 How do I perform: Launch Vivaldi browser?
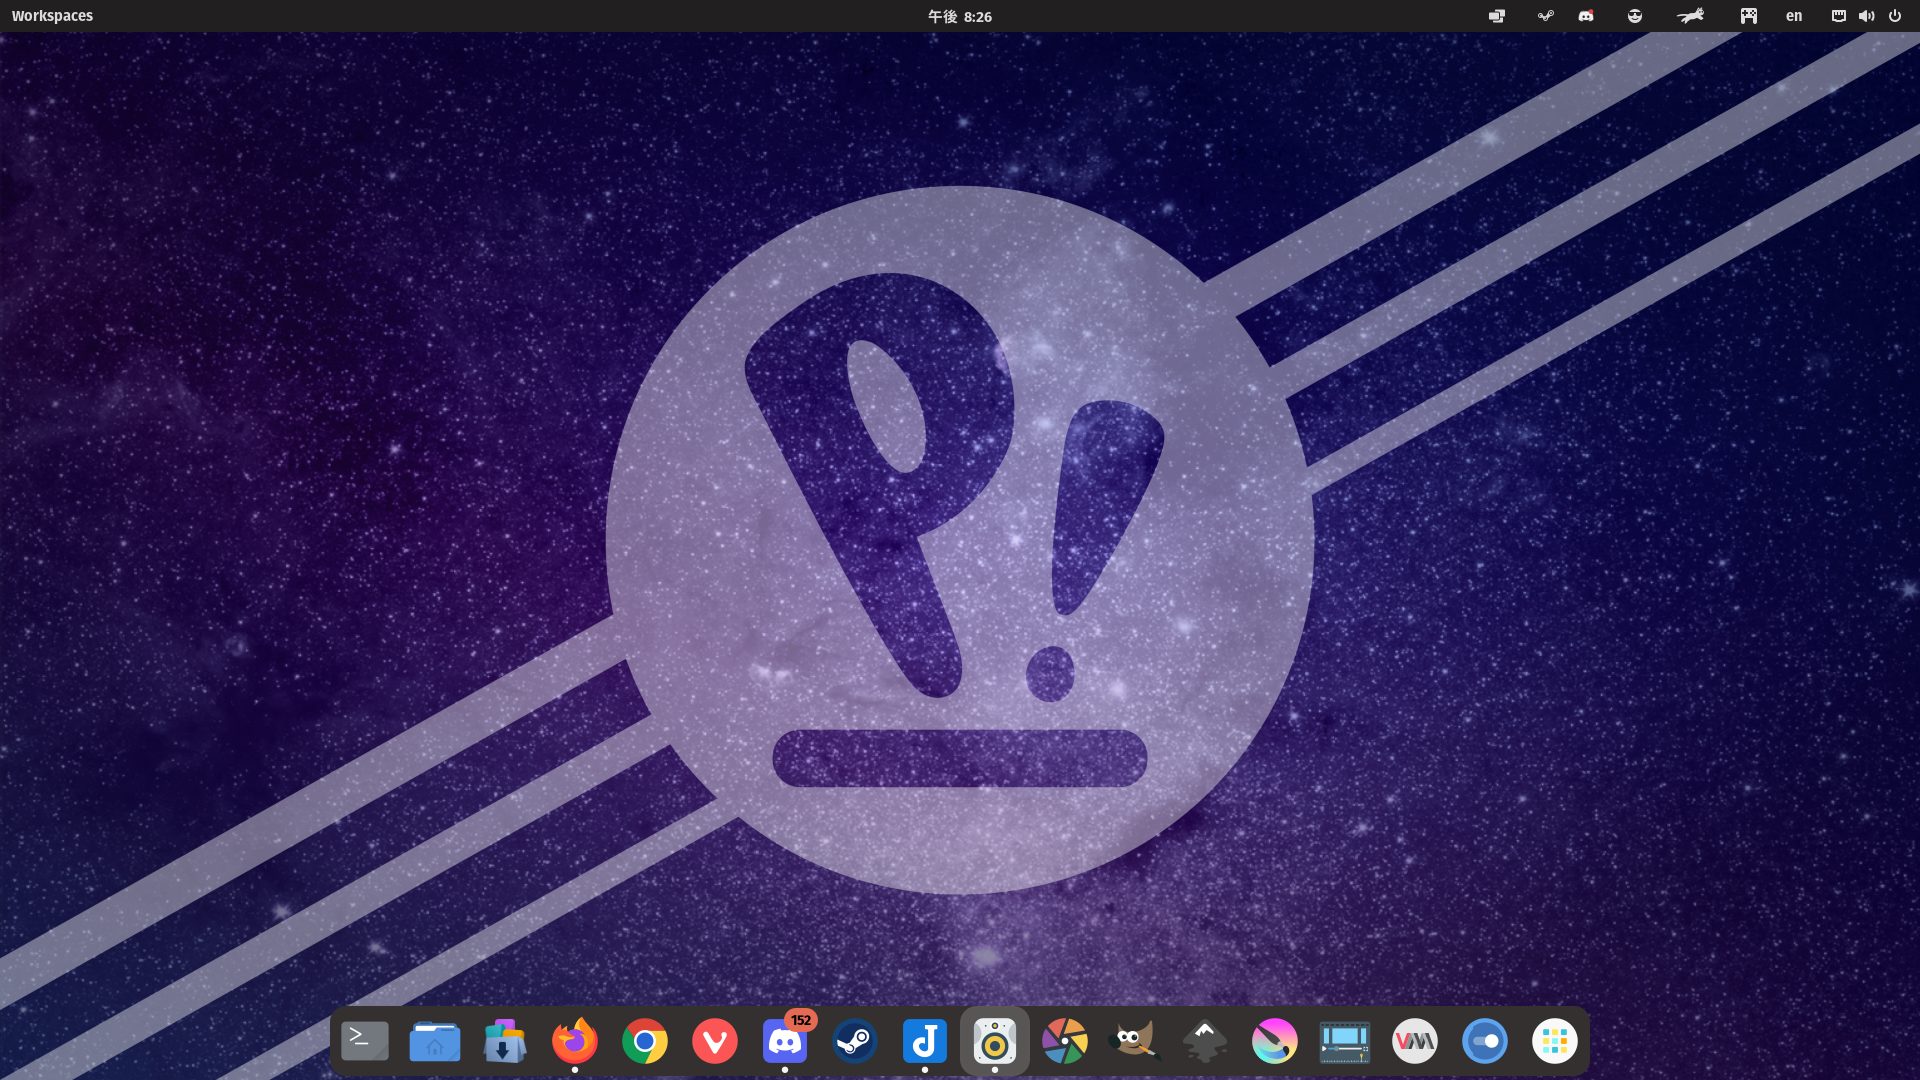tap(715, 1041)
